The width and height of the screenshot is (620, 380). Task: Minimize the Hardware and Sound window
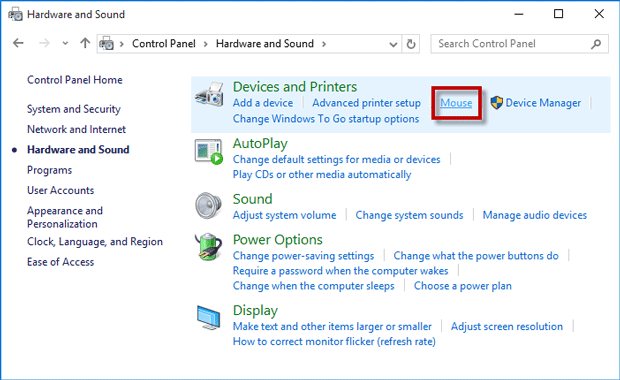pos(519,14)
